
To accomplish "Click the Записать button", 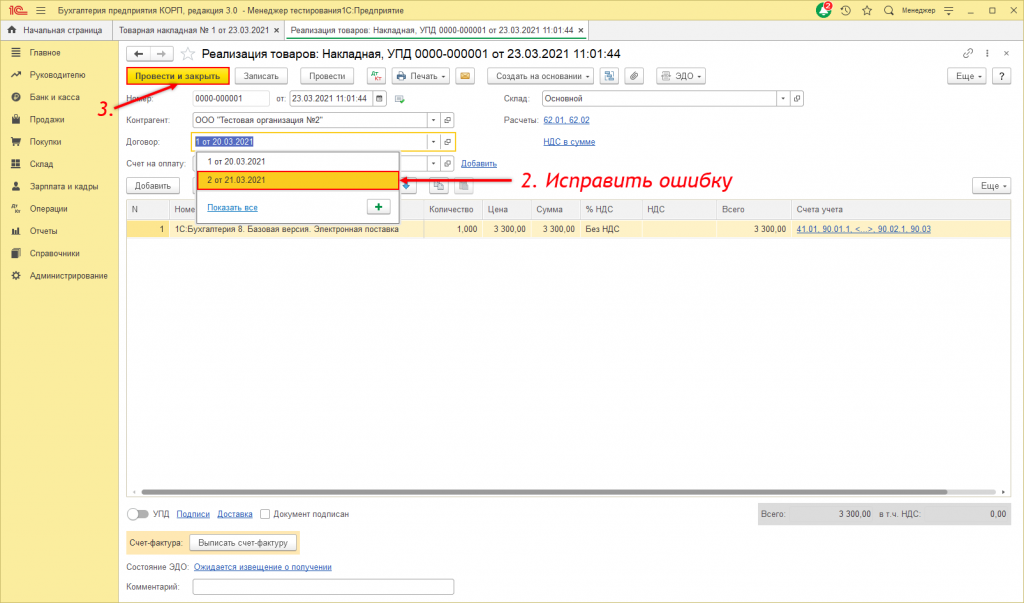I will [261, 76].
